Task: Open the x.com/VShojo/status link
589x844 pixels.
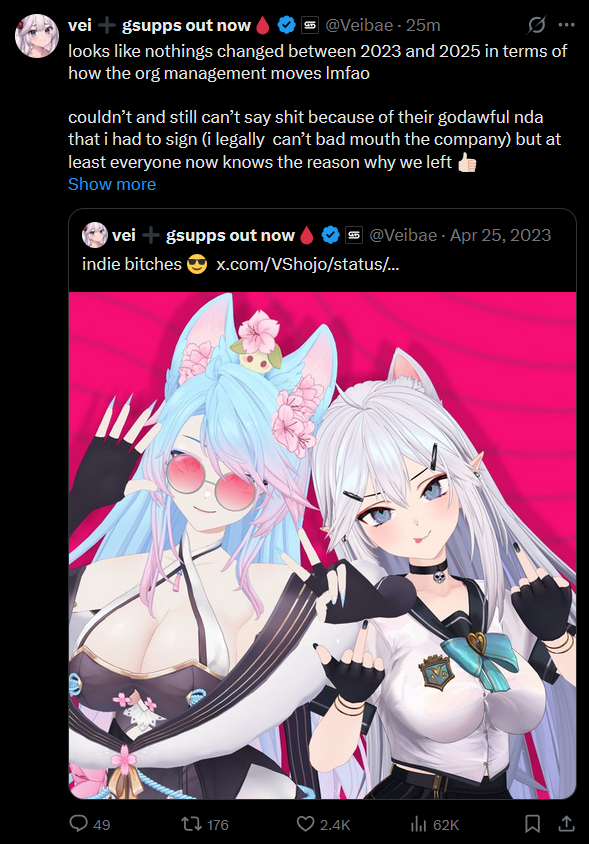Action: point(307,264)
